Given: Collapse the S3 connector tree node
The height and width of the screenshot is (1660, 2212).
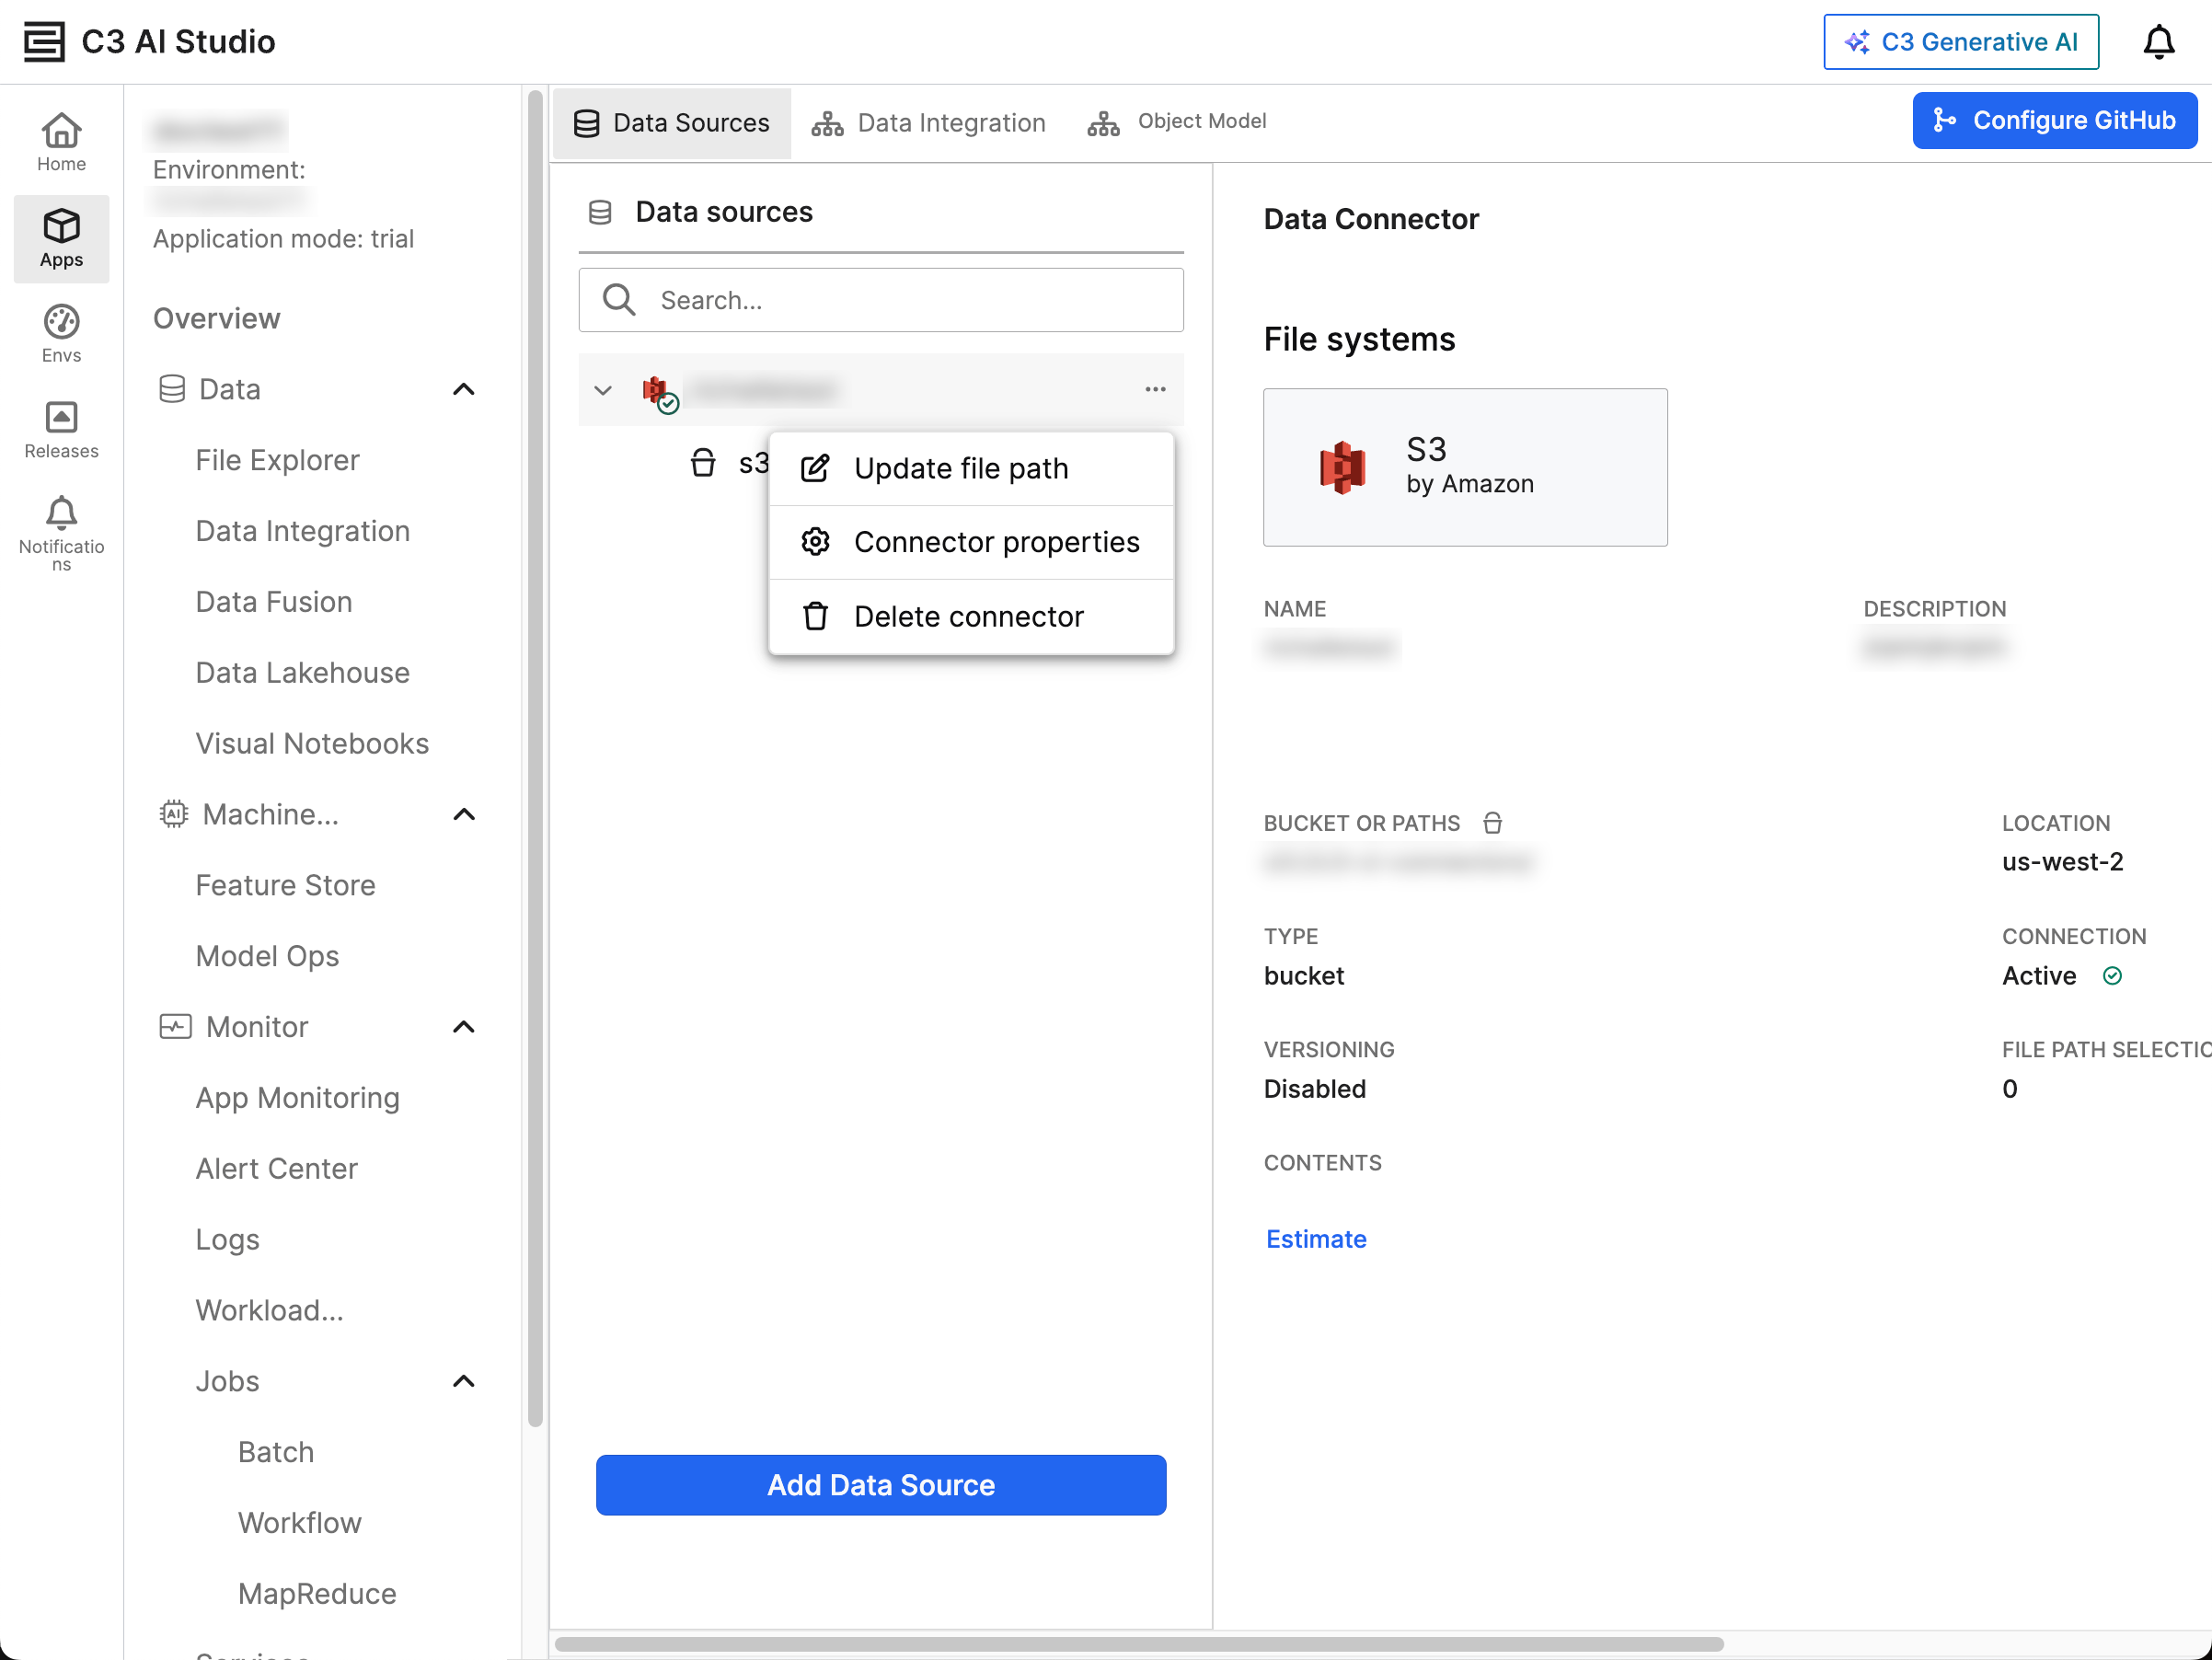Looking at the screenshot, I should (602, 390).
